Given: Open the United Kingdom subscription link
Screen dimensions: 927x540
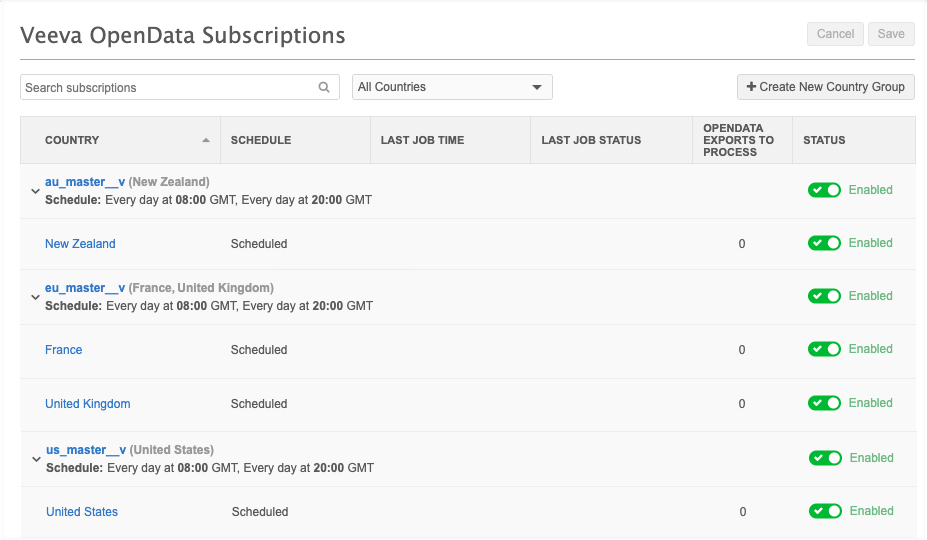Looking at the screenshot, I should pyautogui.click(x=87, y=404).
